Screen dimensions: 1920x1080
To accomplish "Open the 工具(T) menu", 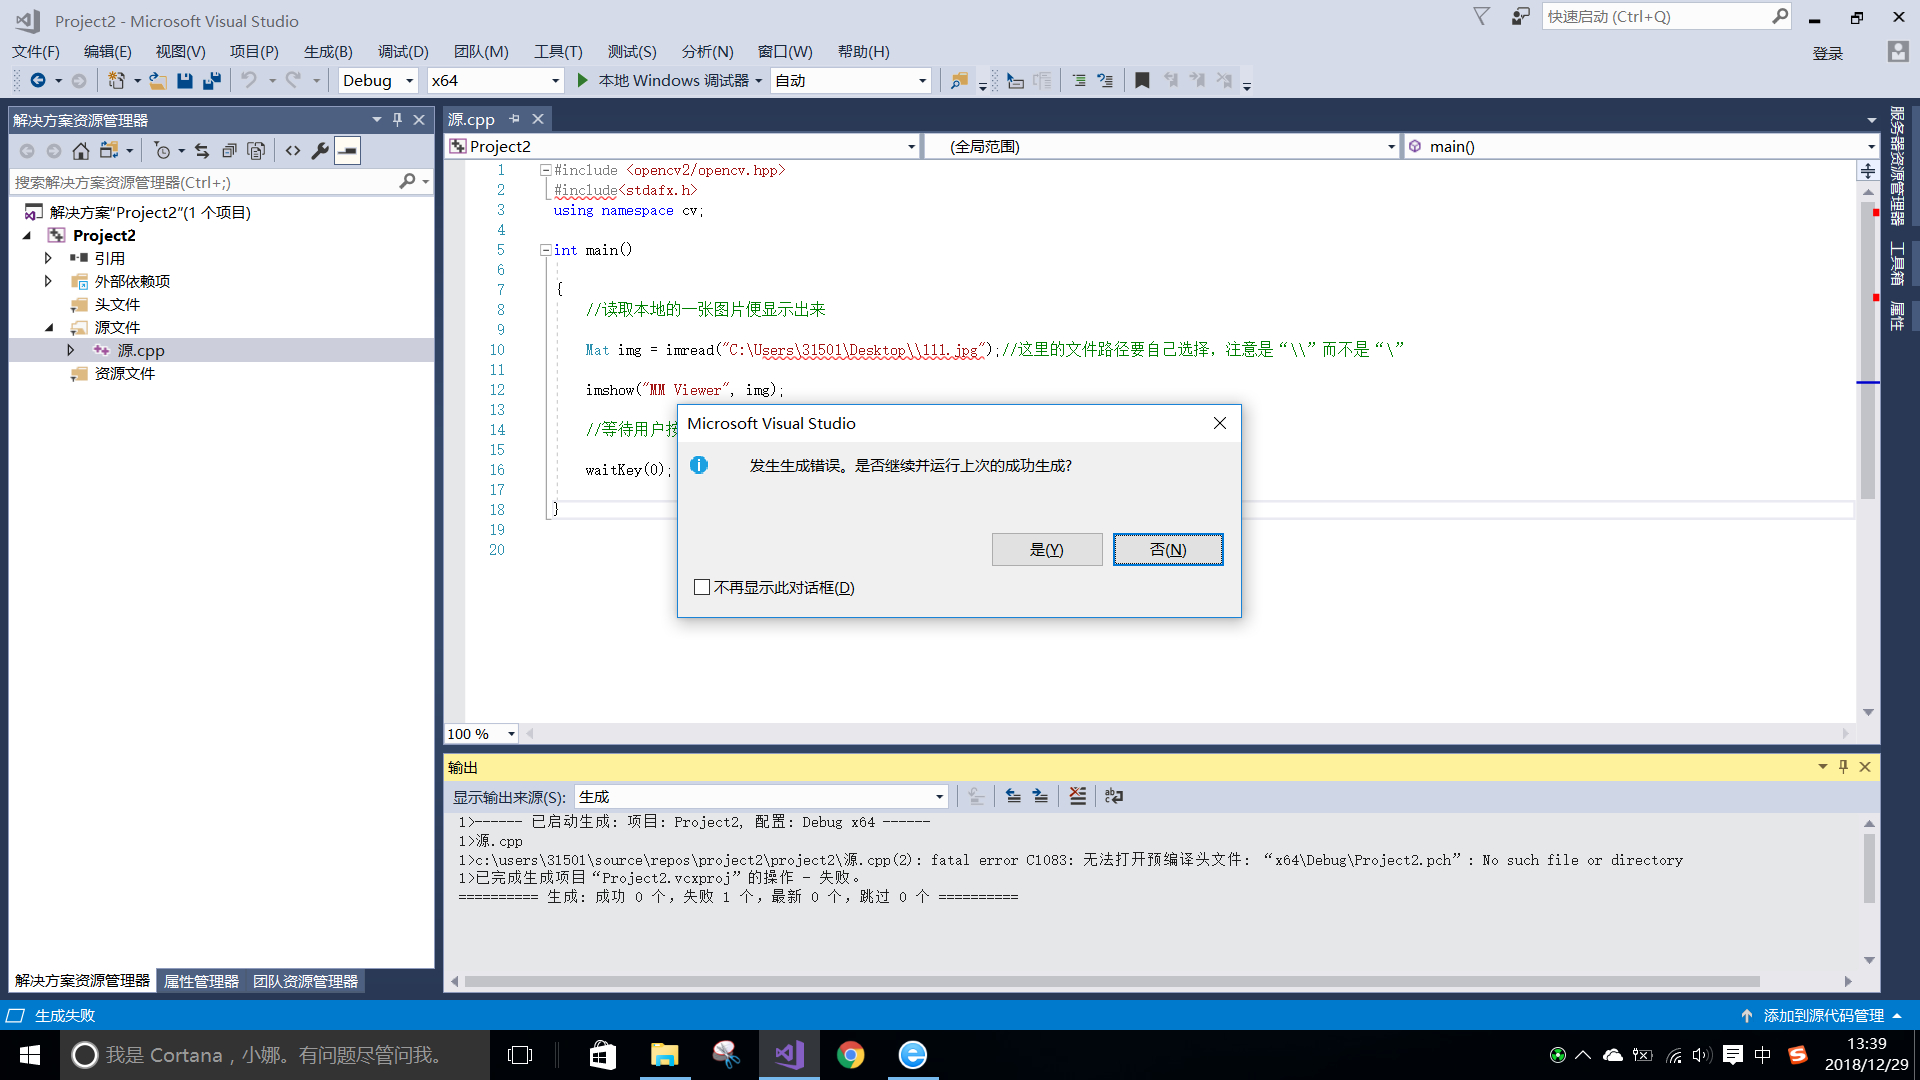I will click(x=558, y=51).
